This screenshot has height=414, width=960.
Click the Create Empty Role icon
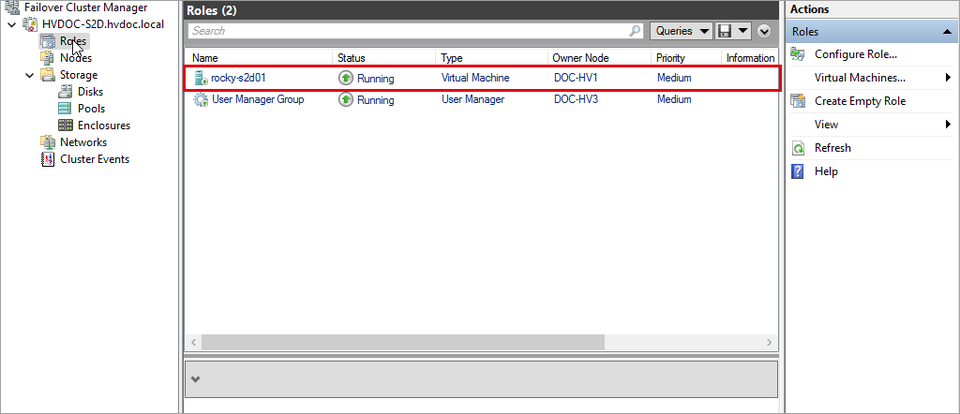tap(797, 101)
